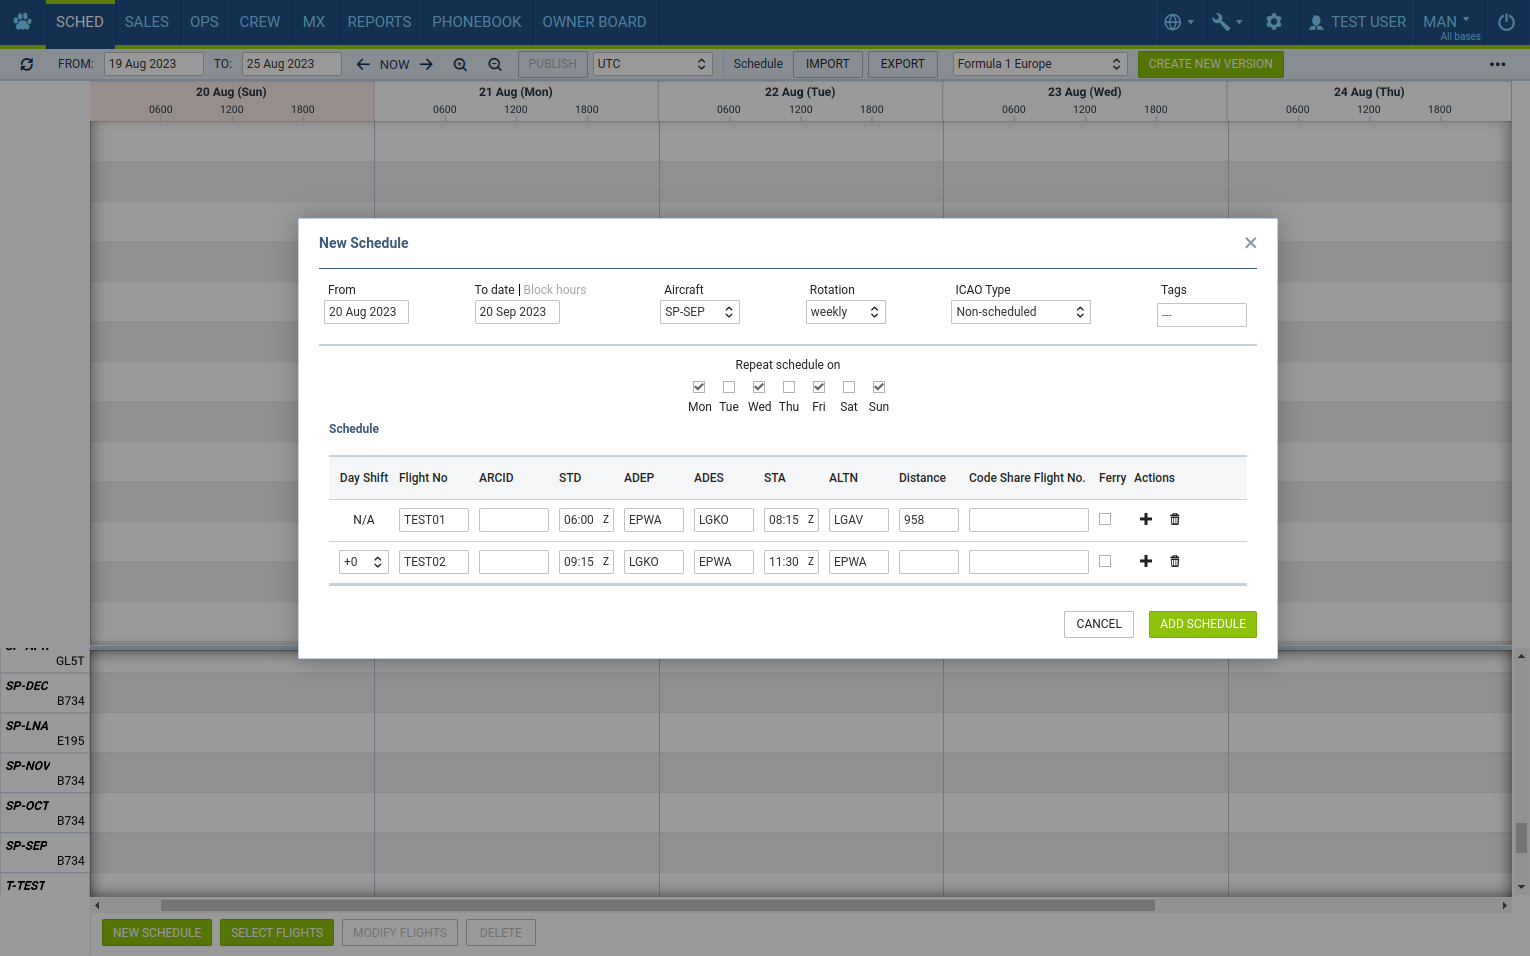The width and height of the screenshot is (1530, 956).
Task: Click the wrench tools icon
Action: pyautogui.click(x=1222, y=21)
